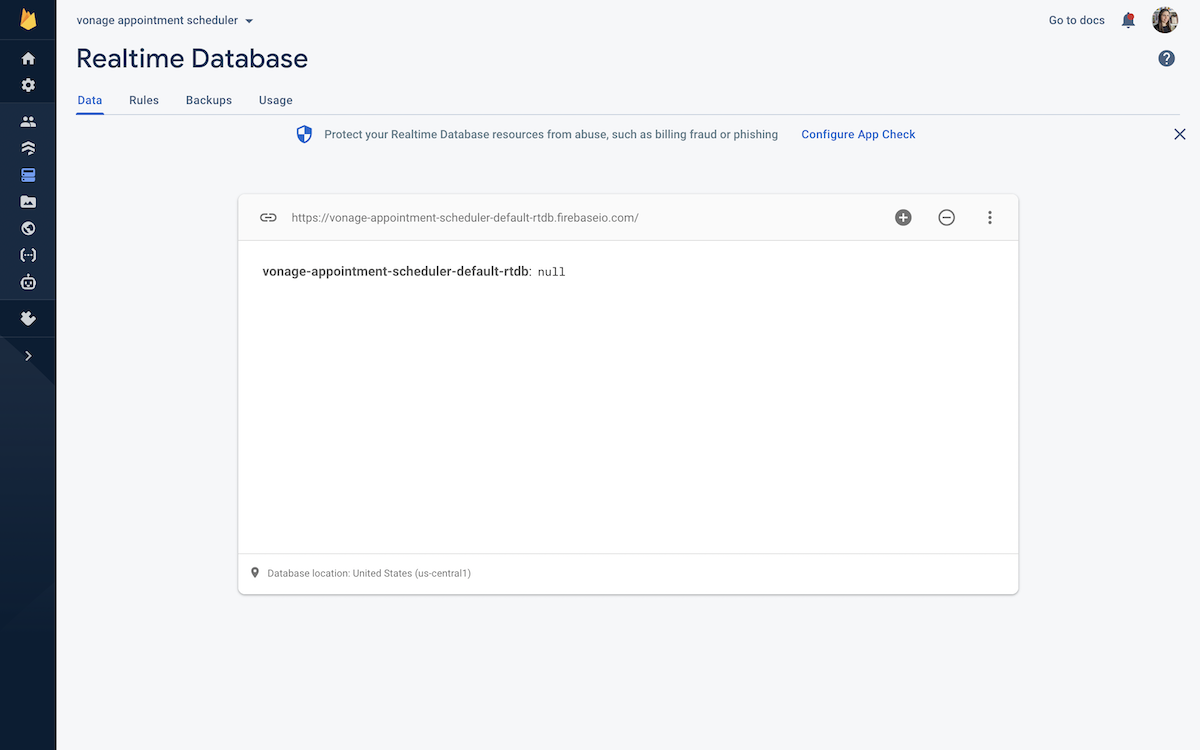Switch to the Backups tab

[x=209, y=100]
